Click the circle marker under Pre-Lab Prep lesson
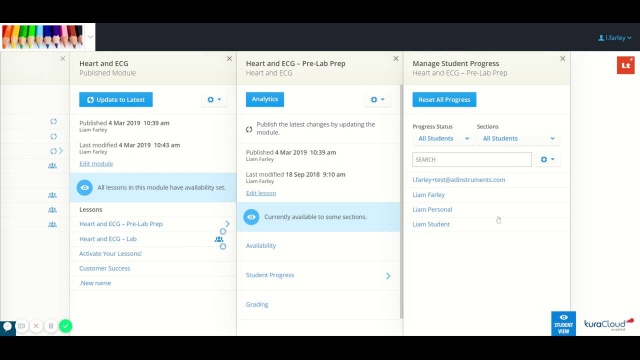This screenshot has height=360, width=640. (x=223, y=231)
